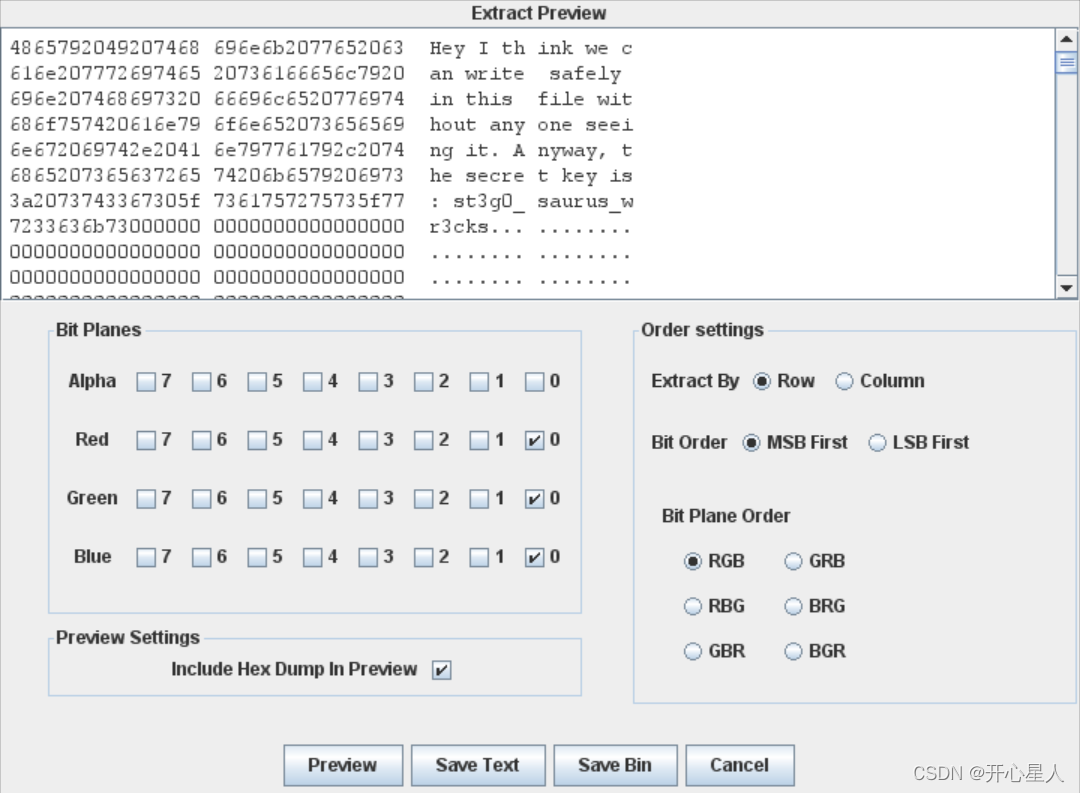Click the preview scrollbar thumb
Screen dimensions: 1080x793
[1066, 63]
